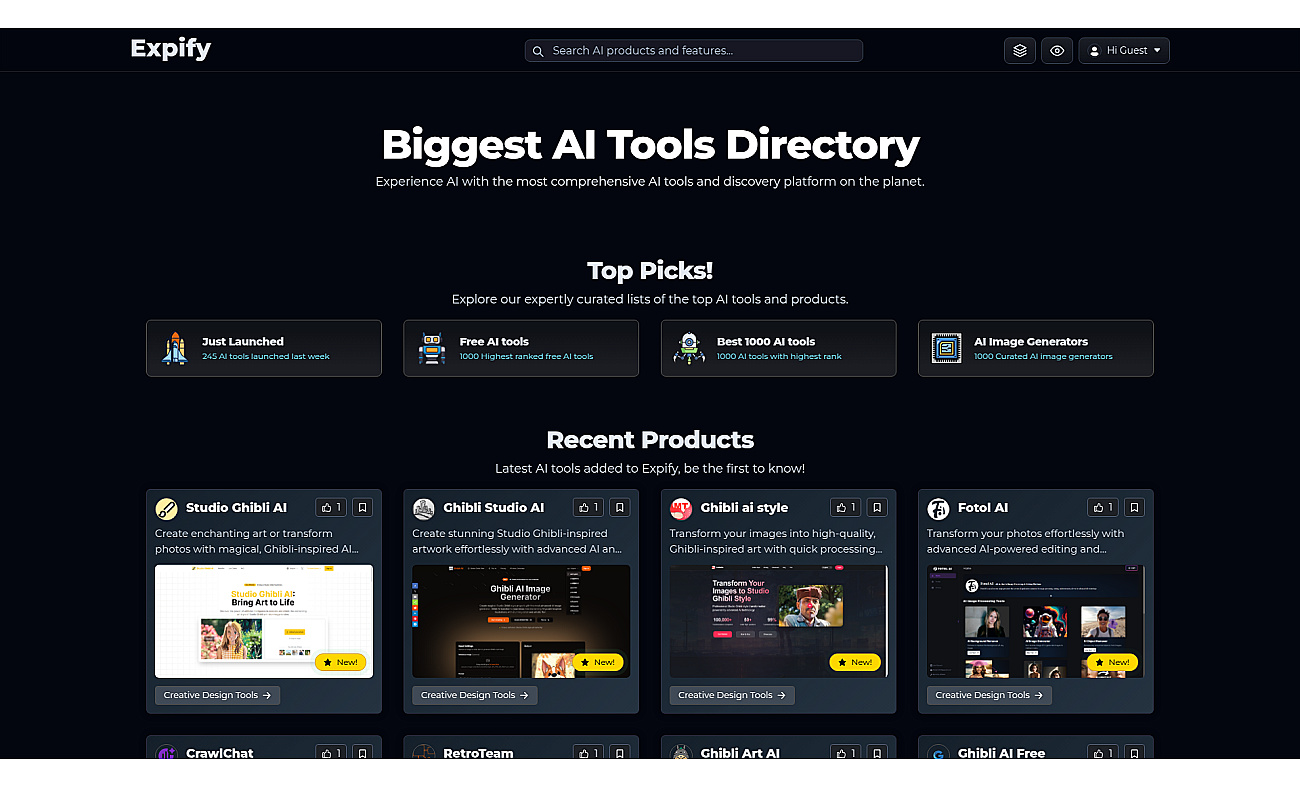The height and width of the screenshot is (788, 1300).
Task: Open RetroTeam product title
Action: [x=478, y=753]
